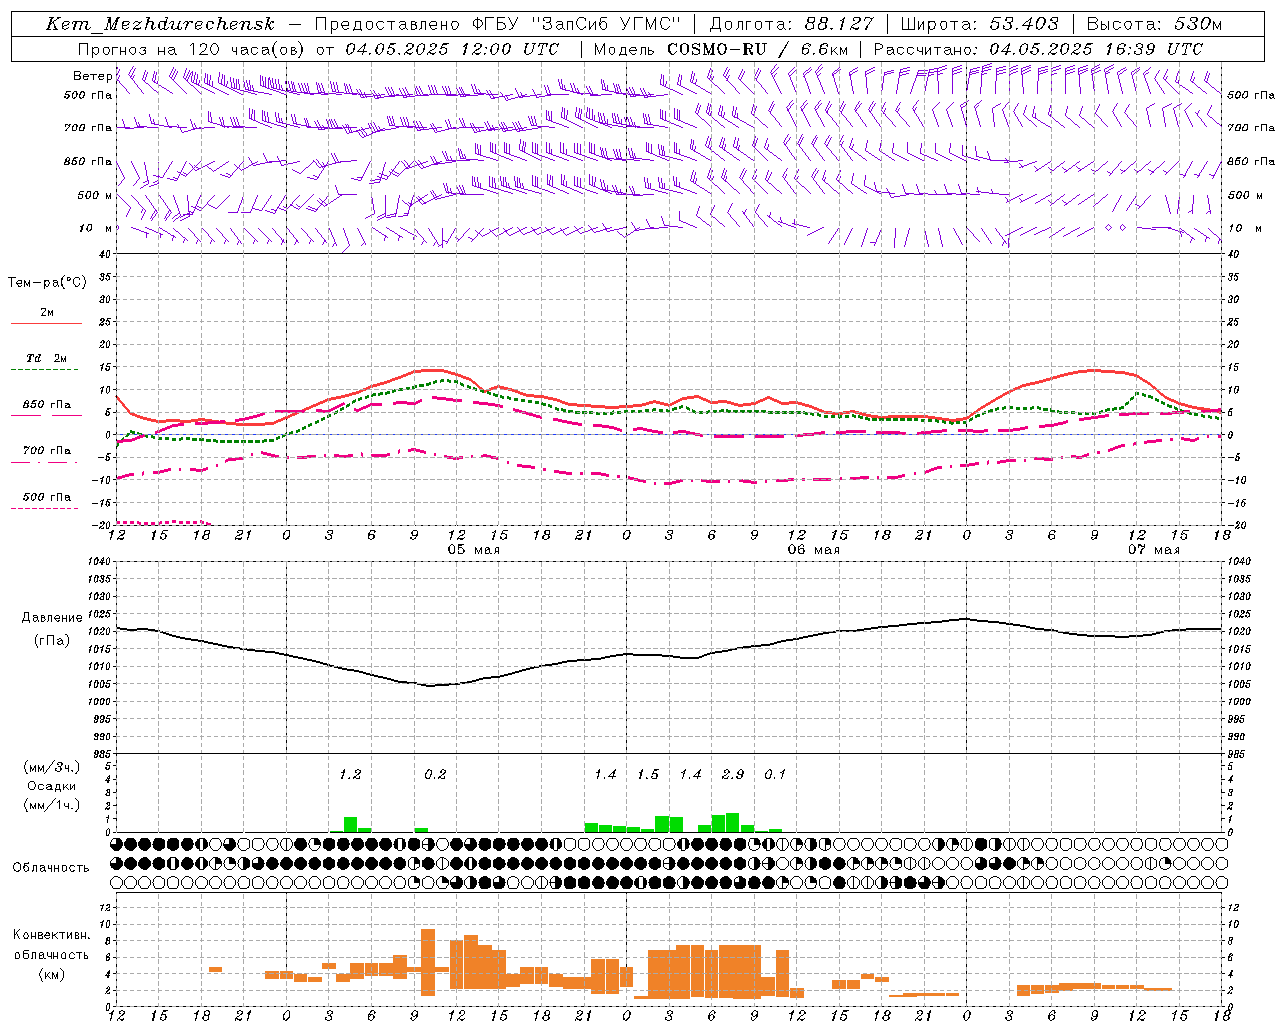Viewport: 1280px width, 1024px height.
Task: Click the left 10 м wind level label
Action: point(95,228)
